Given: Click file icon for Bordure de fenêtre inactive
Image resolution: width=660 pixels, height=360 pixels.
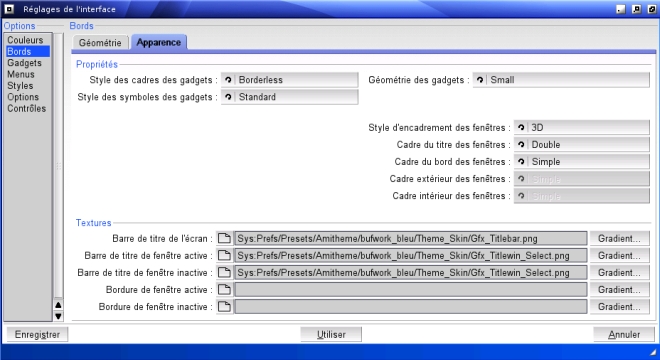Looking at the screenshot, I should 224,307.
